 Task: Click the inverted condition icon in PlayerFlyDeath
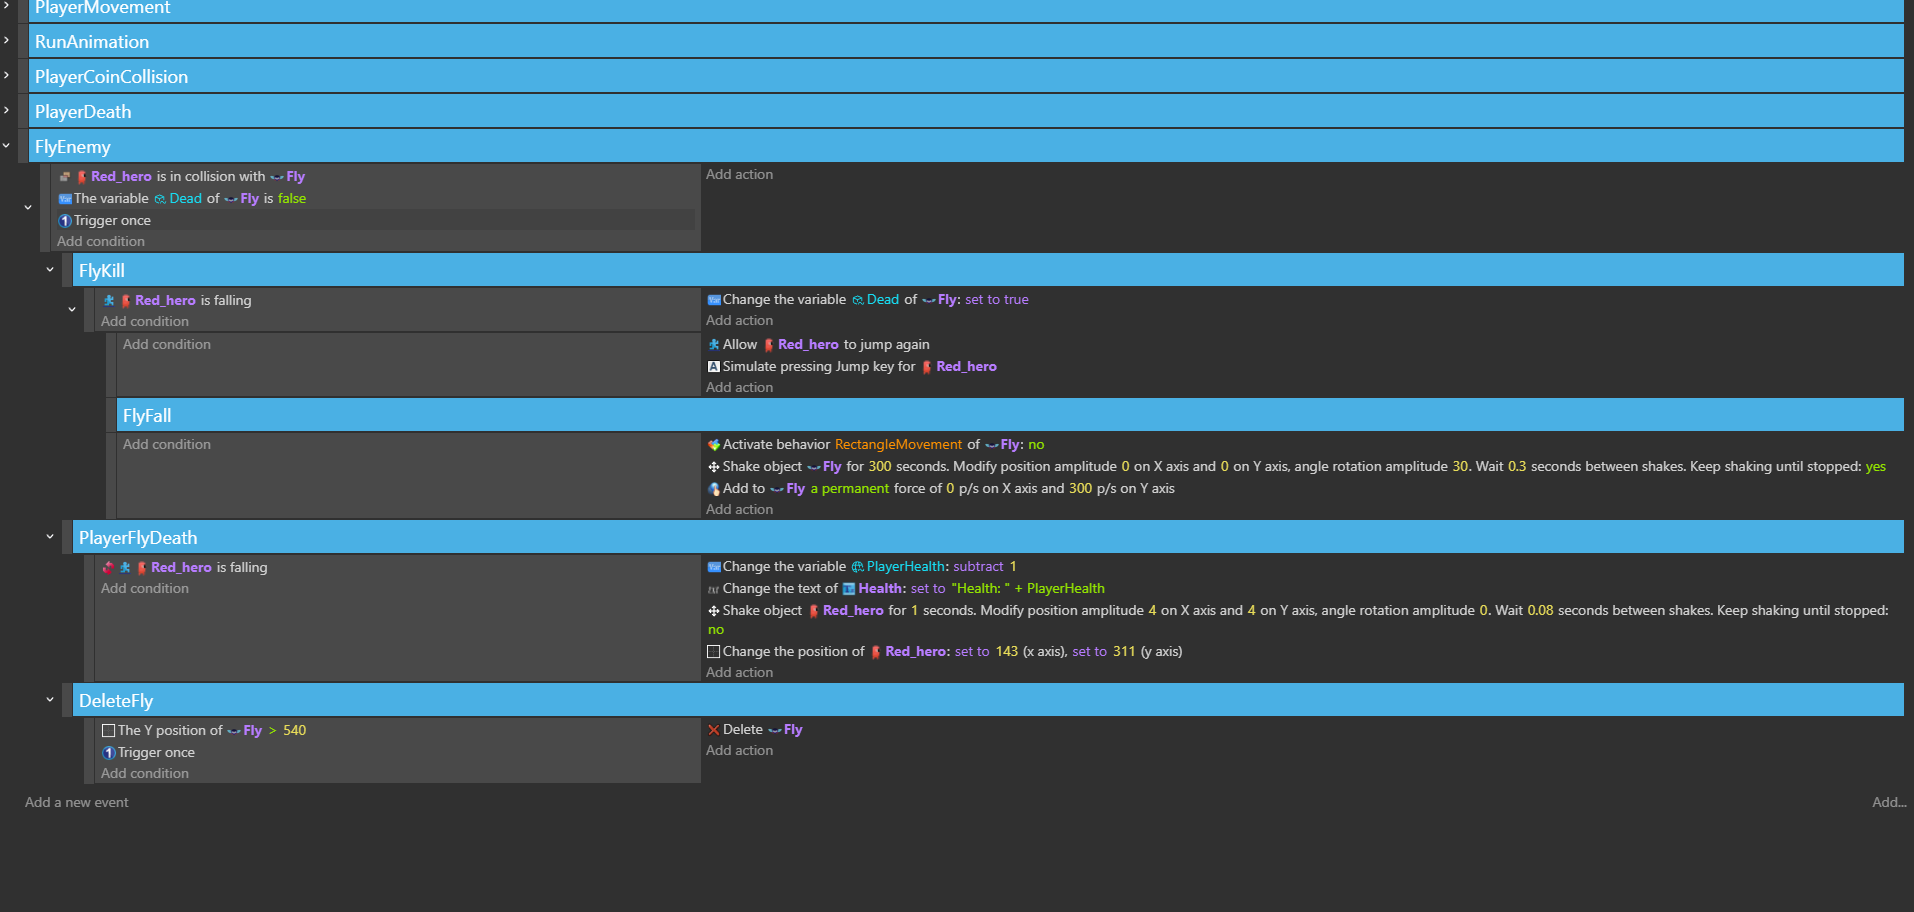[108, 568]
